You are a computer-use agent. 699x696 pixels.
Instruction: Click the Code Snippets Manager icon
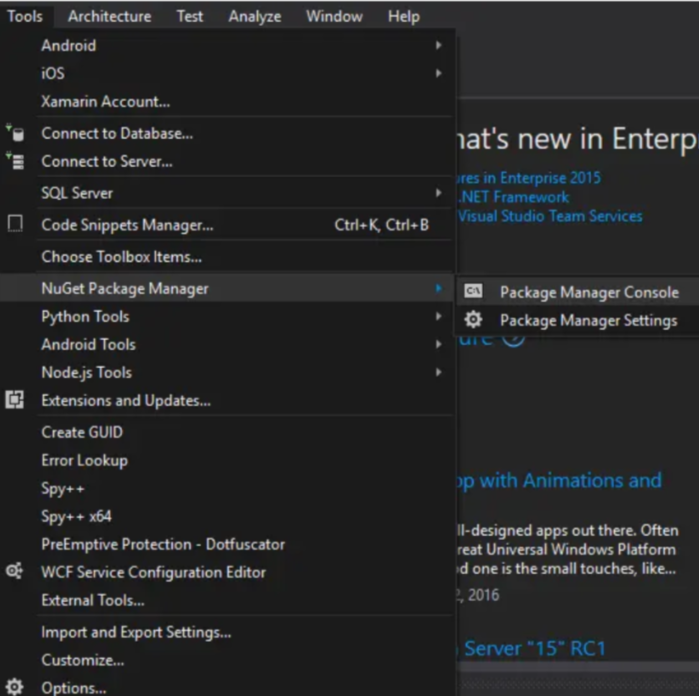point(15,225)
